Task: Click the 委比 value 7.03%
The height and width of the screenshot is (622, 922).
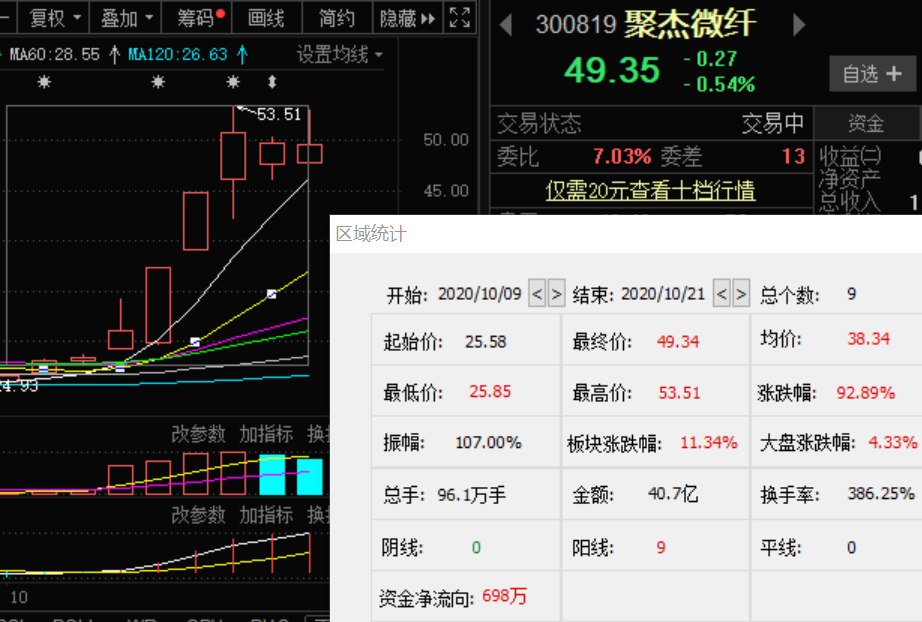Action: click(622, 156)
